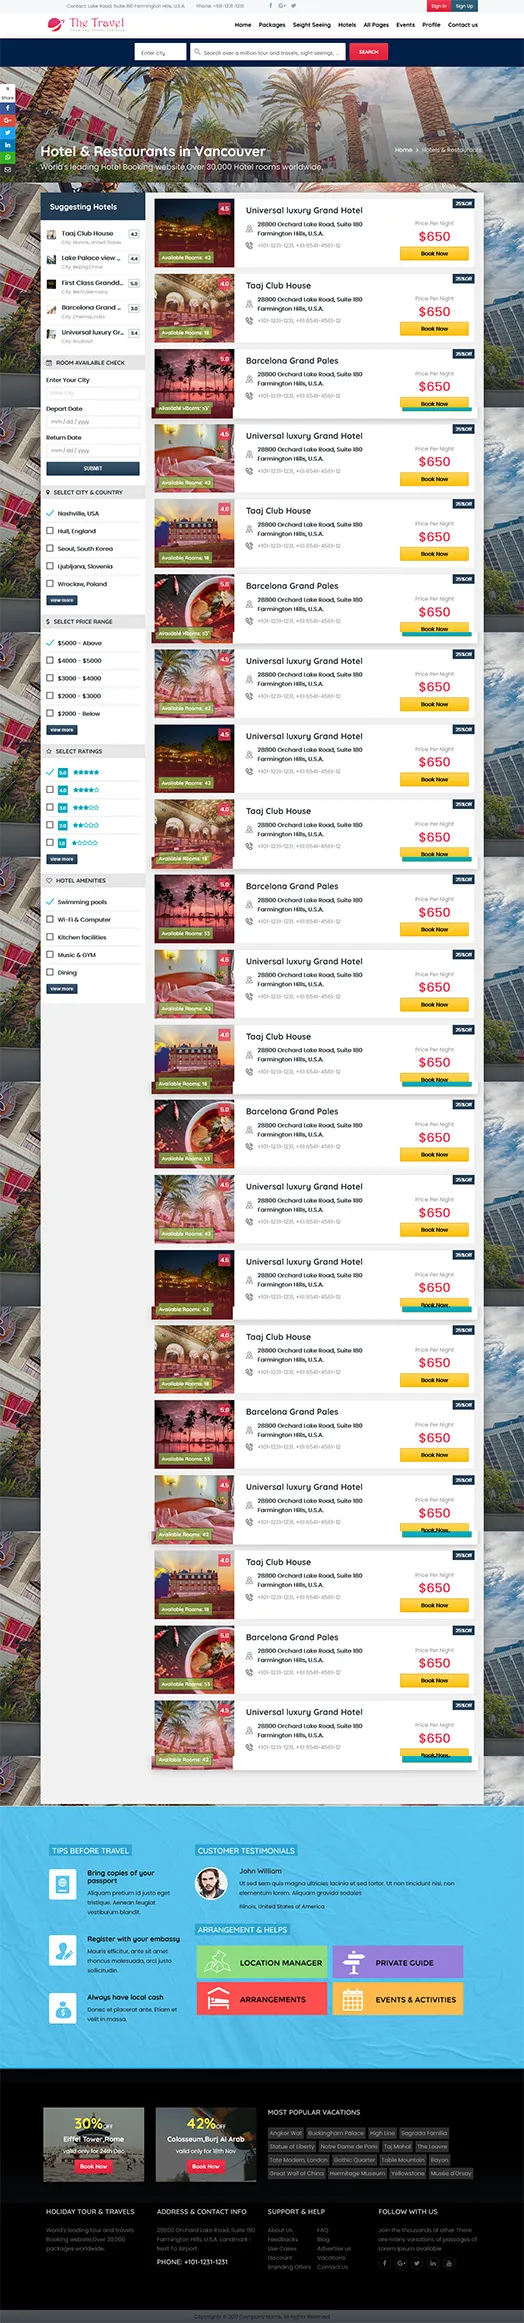Open the Private Guide tile
This screenshot has width=524, height=2323.
[x=397, y=1962]
